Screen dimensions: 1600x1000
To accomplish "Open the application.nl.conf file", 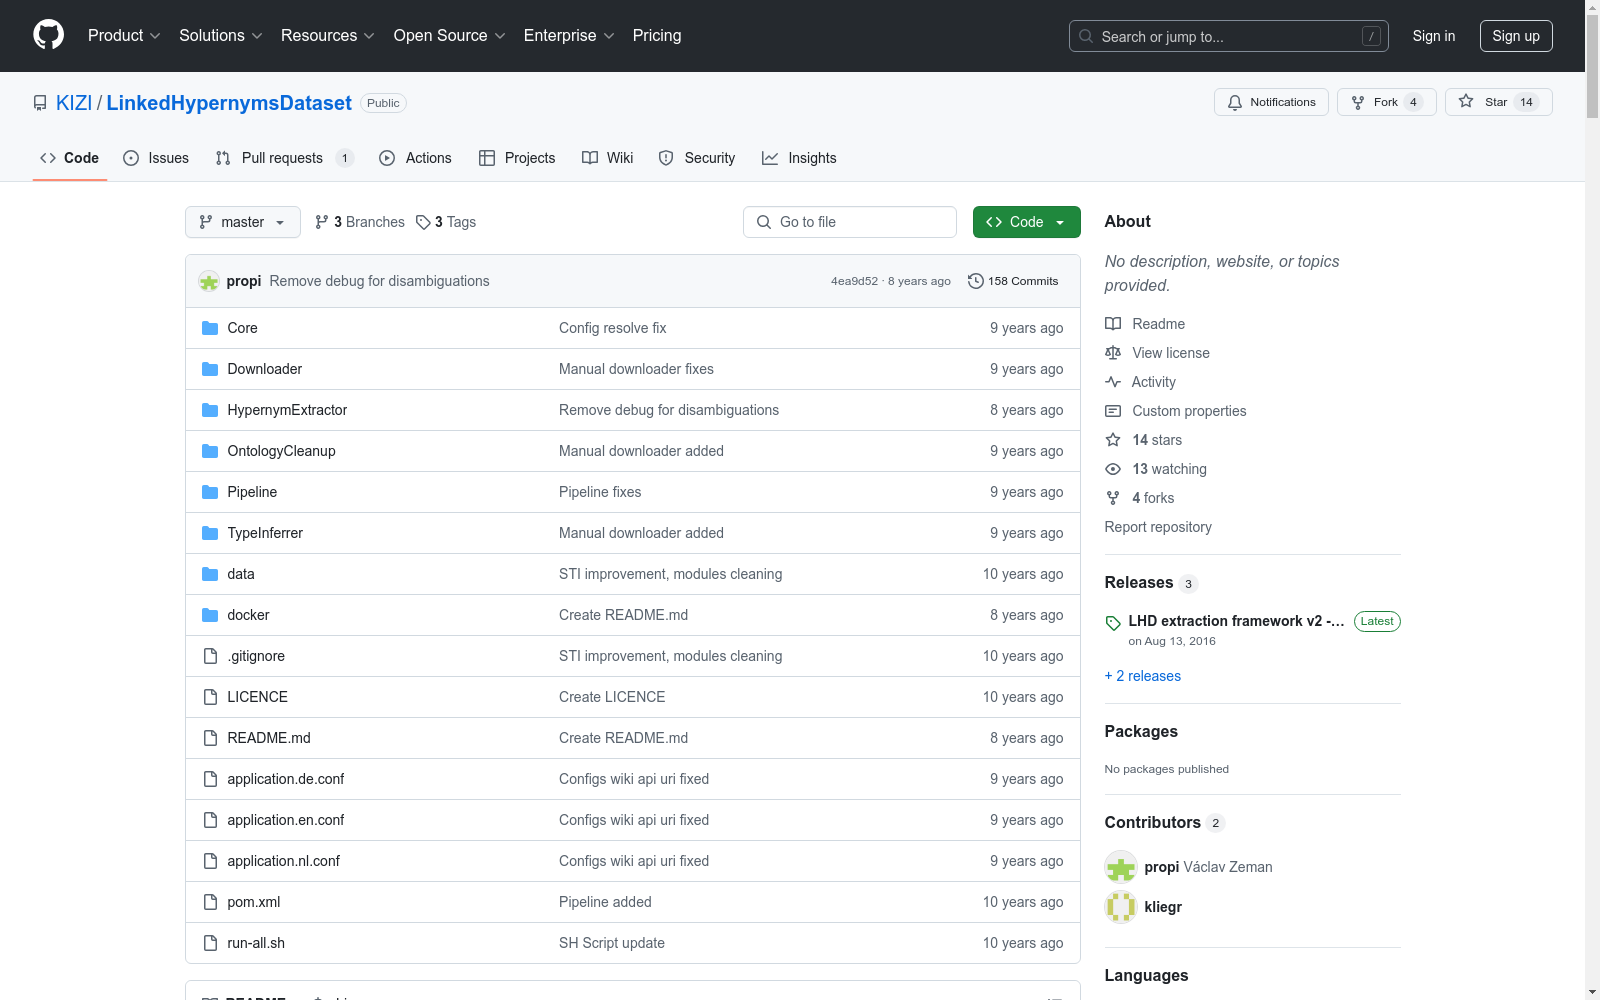I will [x=284, y=861].
